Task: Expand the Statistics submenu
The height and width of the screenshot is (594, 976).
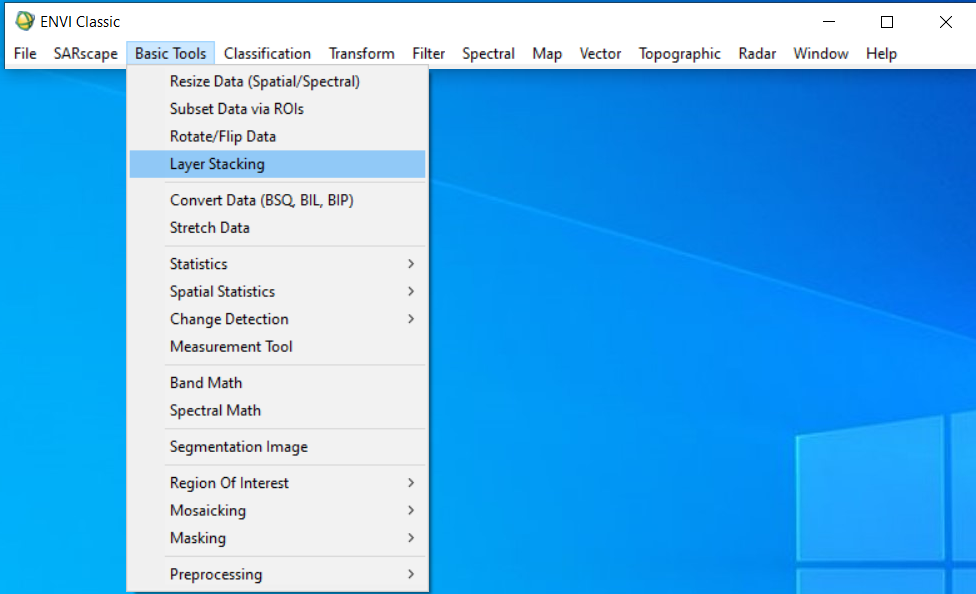Action: 278,264
